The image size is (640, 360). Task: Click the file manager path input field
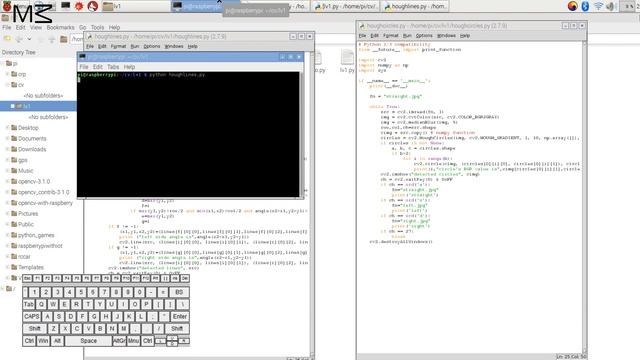76,39
